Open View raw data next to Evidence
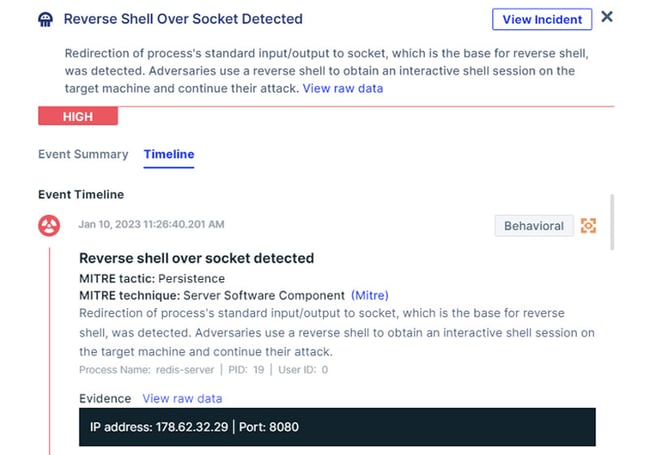This screenshot has height=455, width=650. point(182,399)
